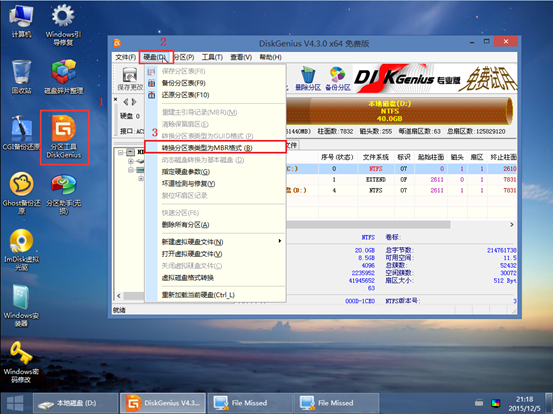Image resolution: width=553 pixels, height=414 pixels.
Task: Click 本地磁盘(D:) partition bar graphic
Action: (399, 111)
